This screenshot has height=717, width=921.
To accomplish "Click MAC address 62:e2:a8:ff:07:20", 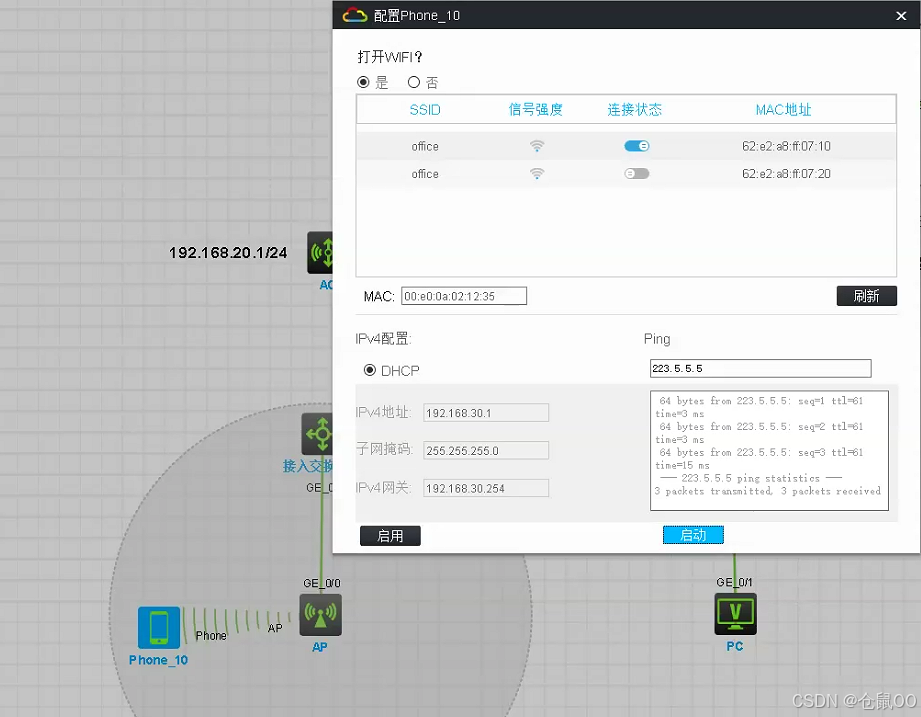I will point(786,174).
